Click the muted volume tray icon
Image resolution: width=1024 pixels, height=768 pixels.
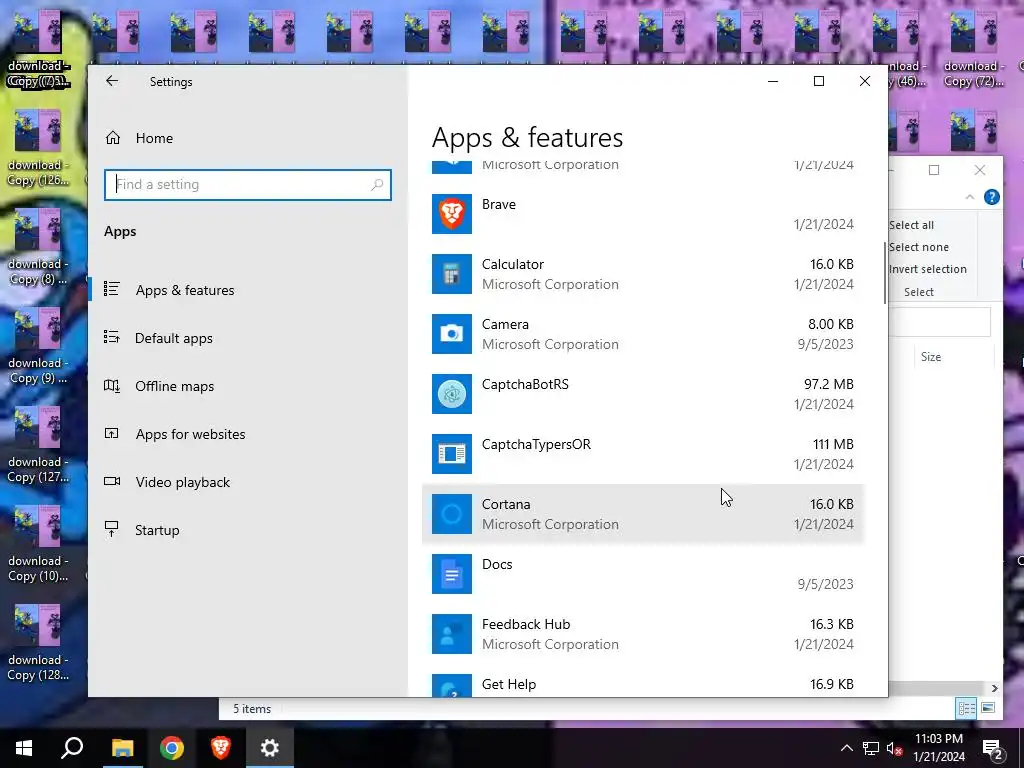pyautogui.click(x=895, y=748)
